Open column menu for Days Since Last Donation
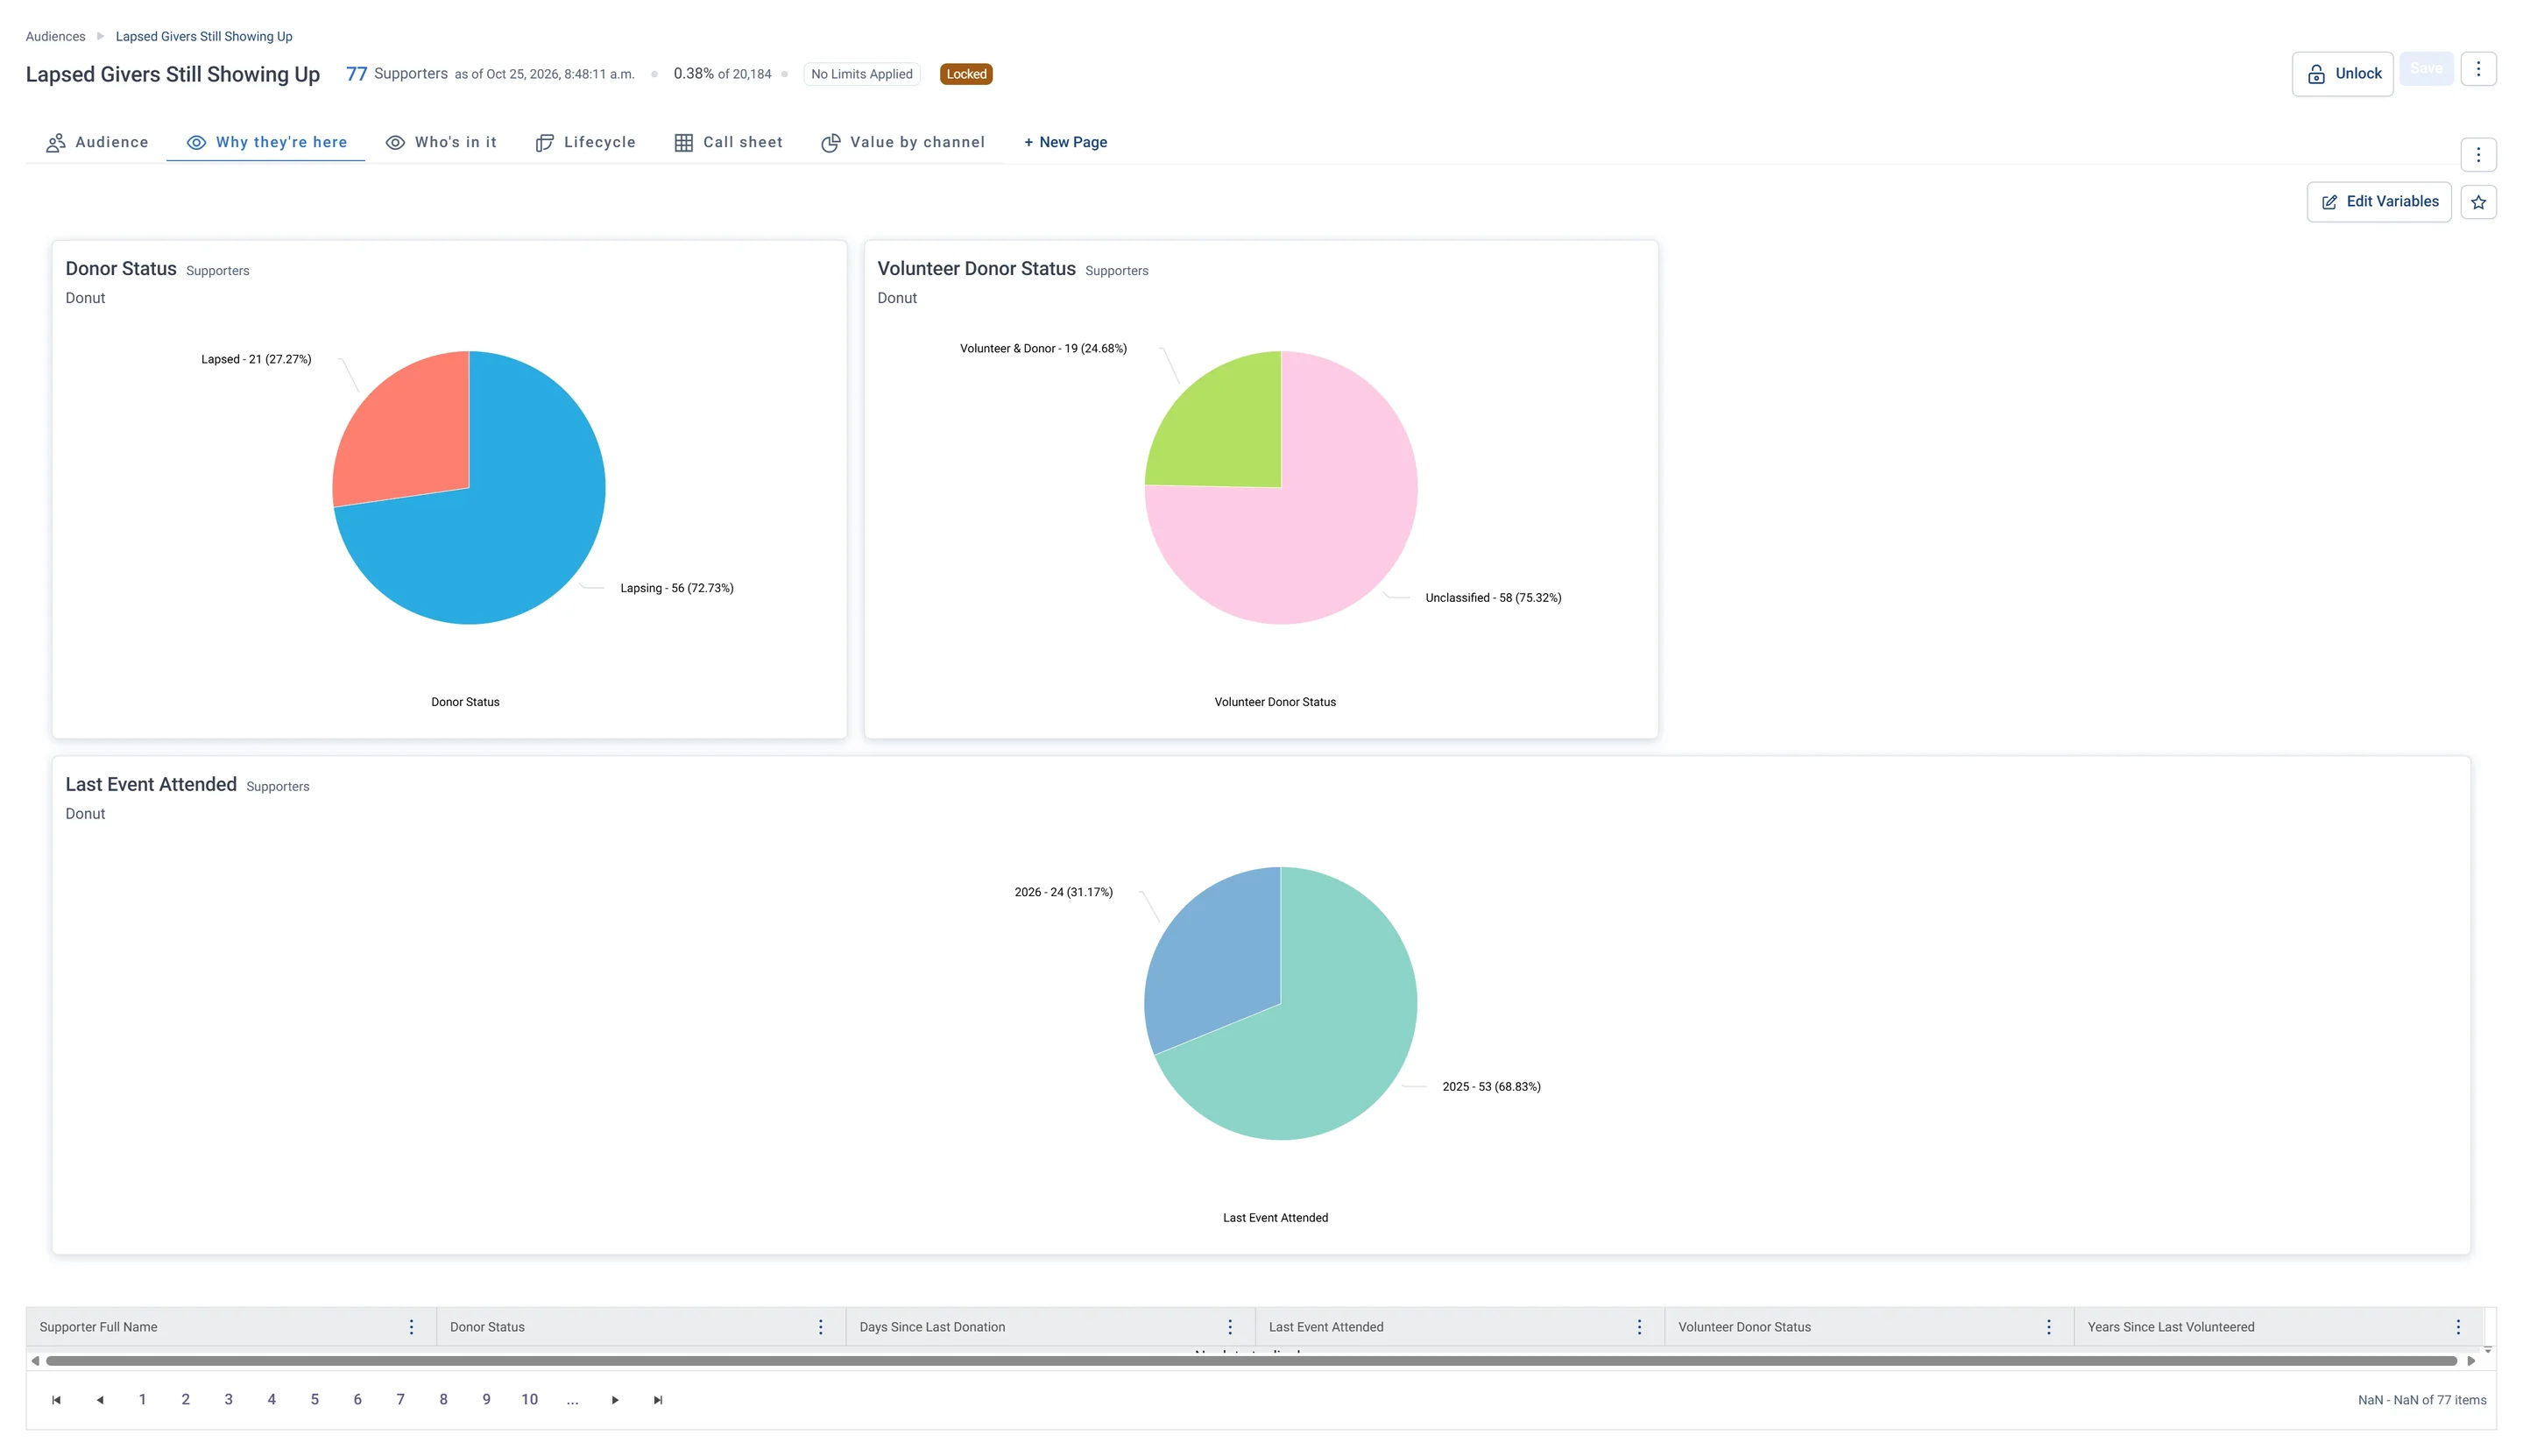2523x1456 pixels. tap(1229, 1326)
